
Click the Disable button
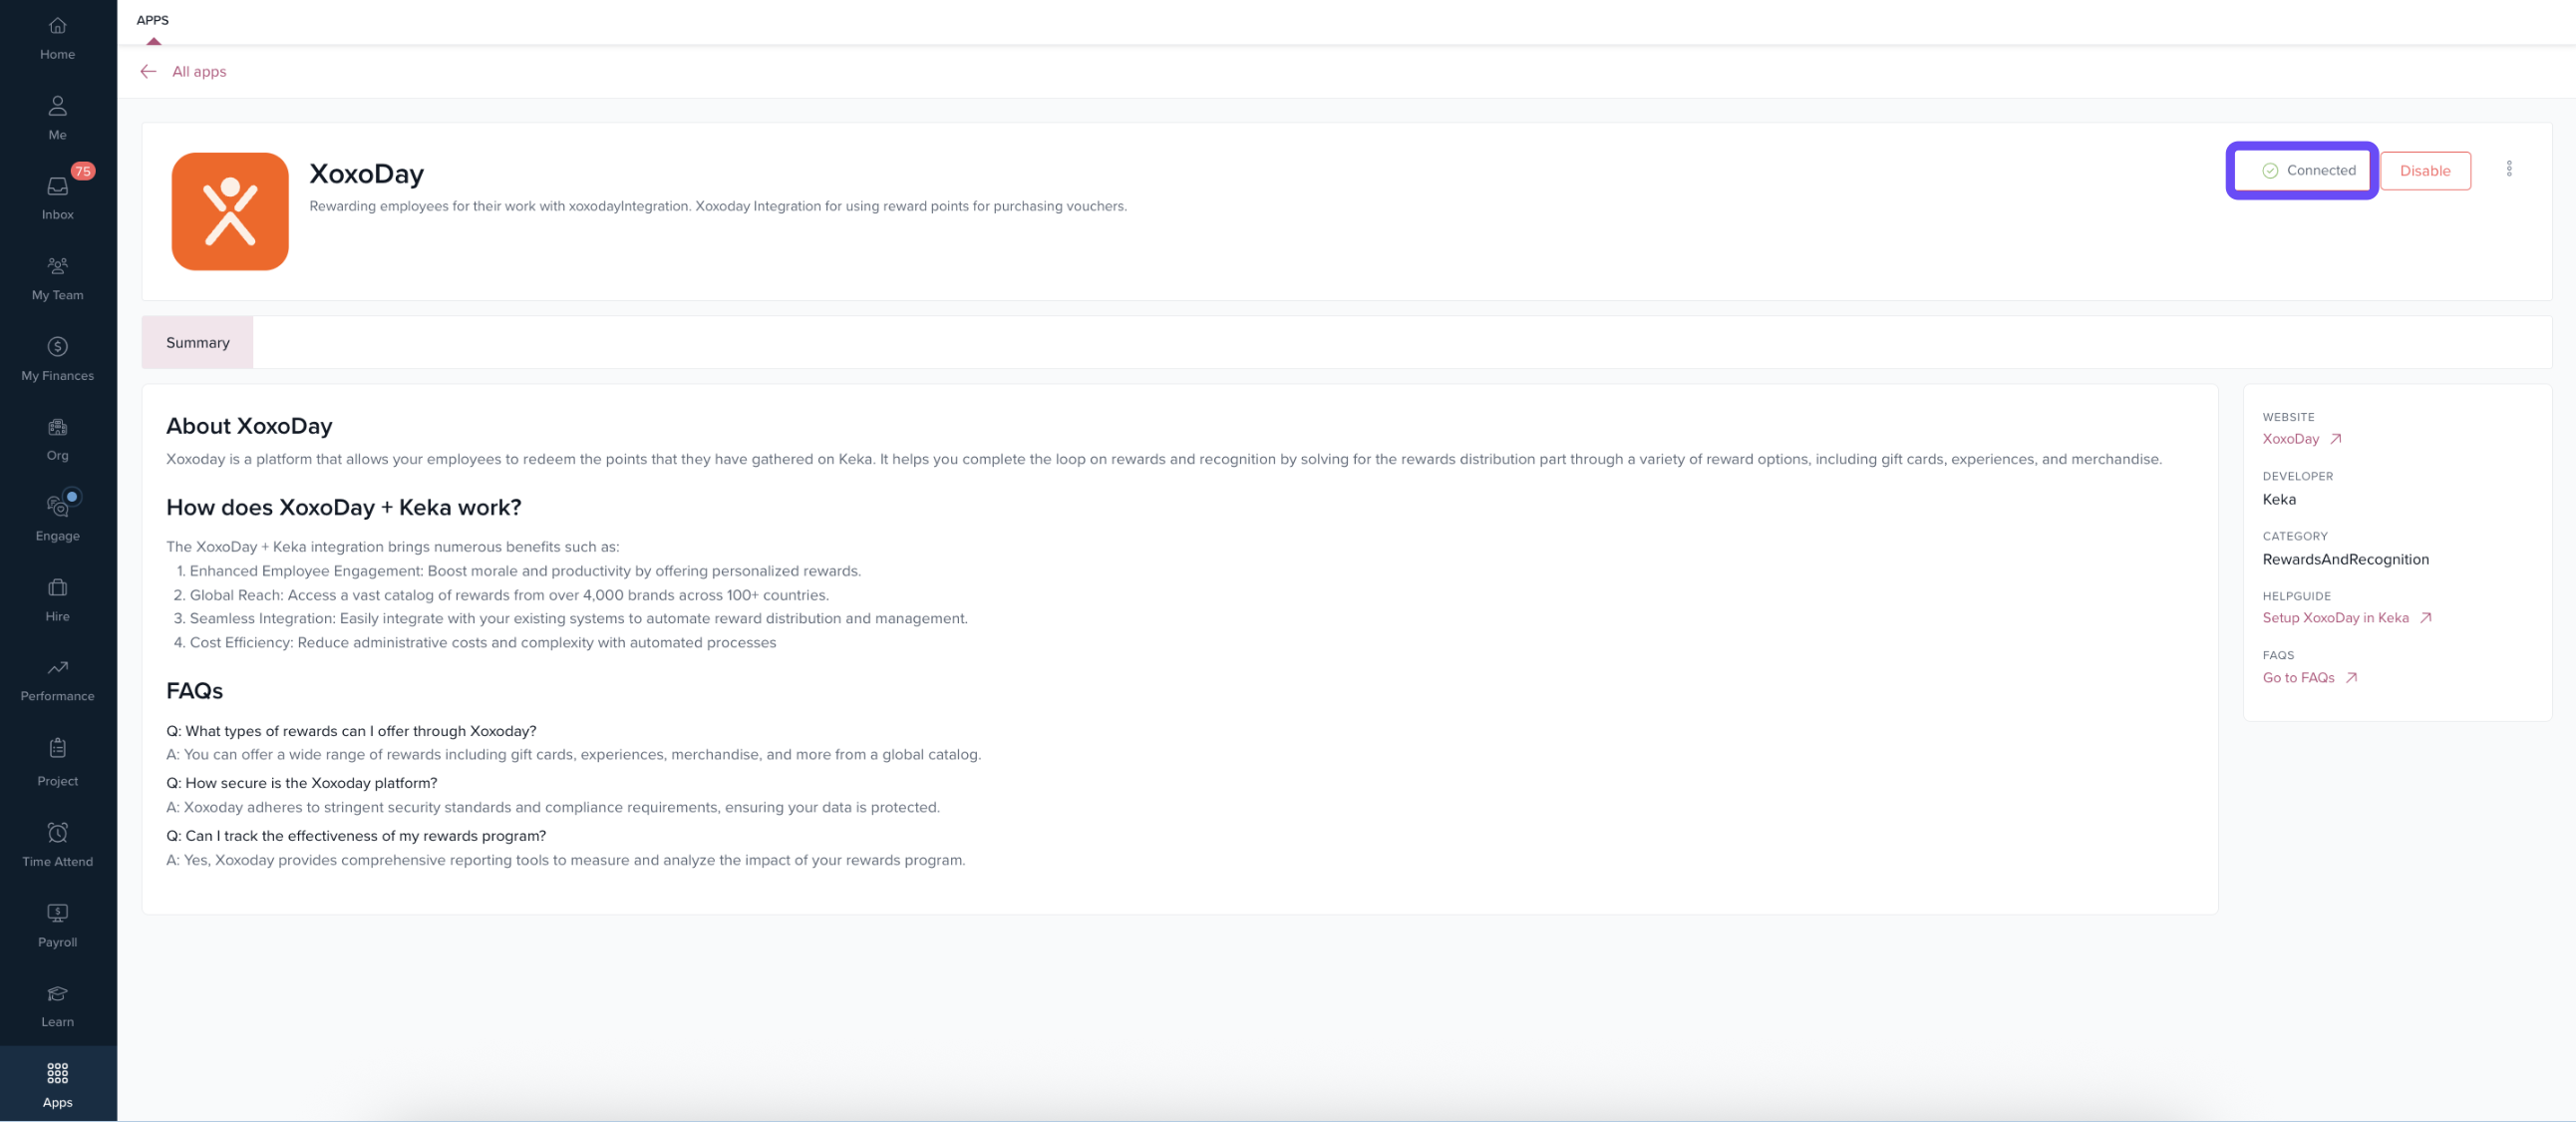pyautogui.click(x=2424, y=171)
